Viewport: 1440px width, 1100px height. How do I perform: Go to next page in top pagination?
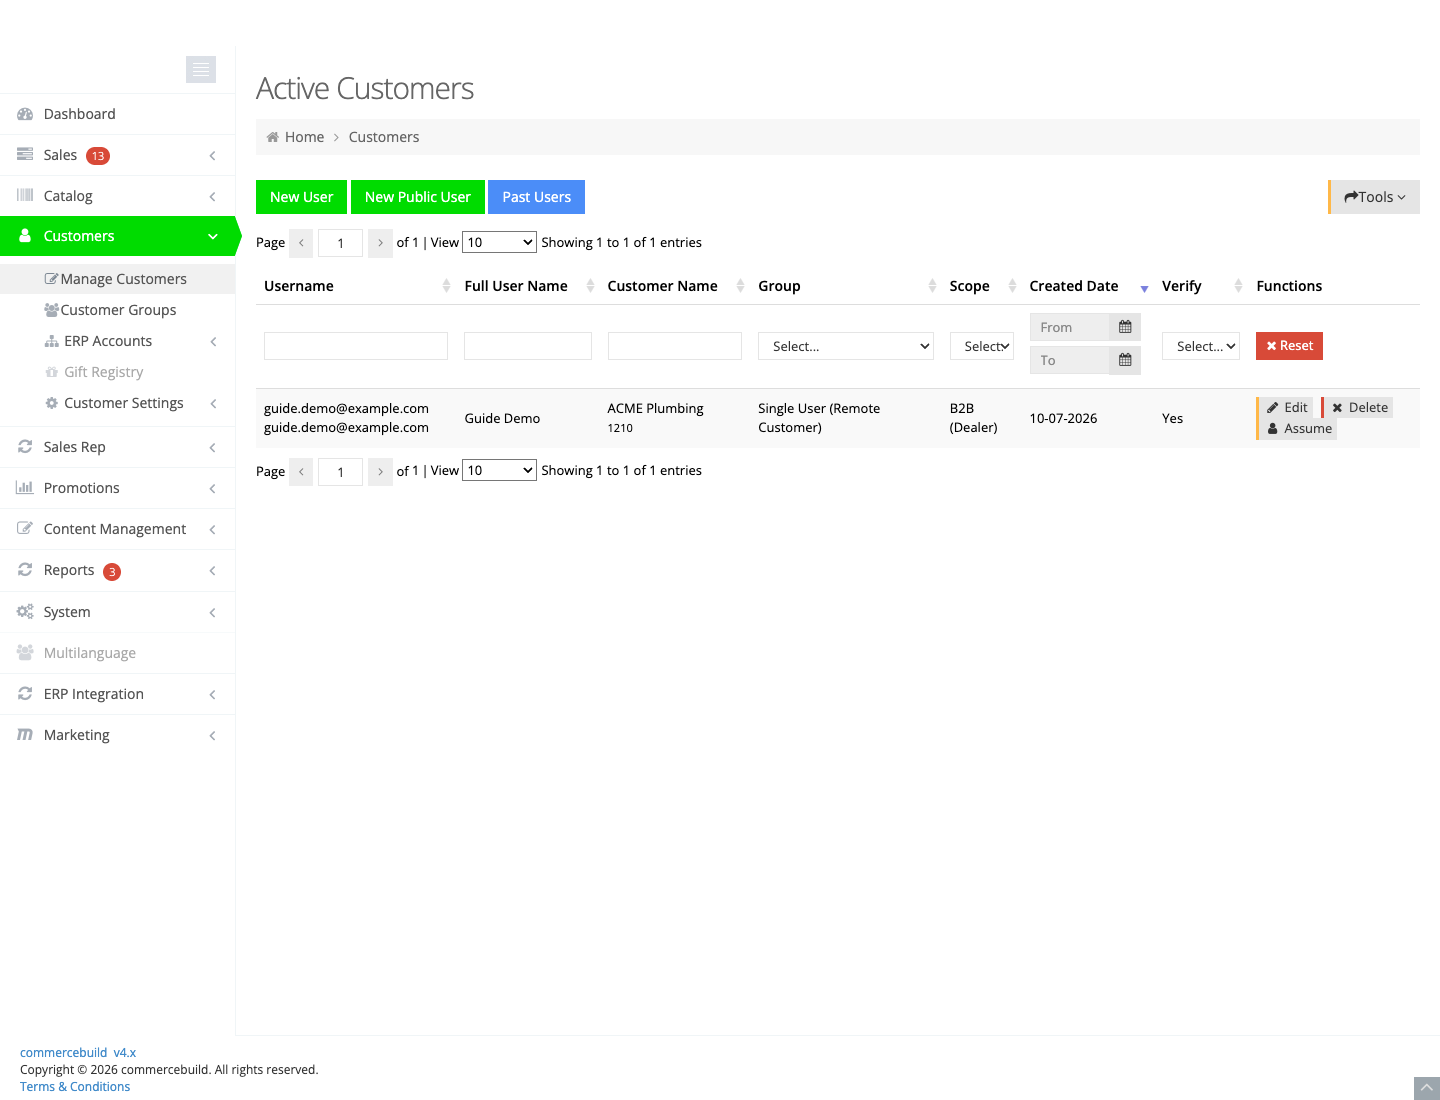coord(380,243)
